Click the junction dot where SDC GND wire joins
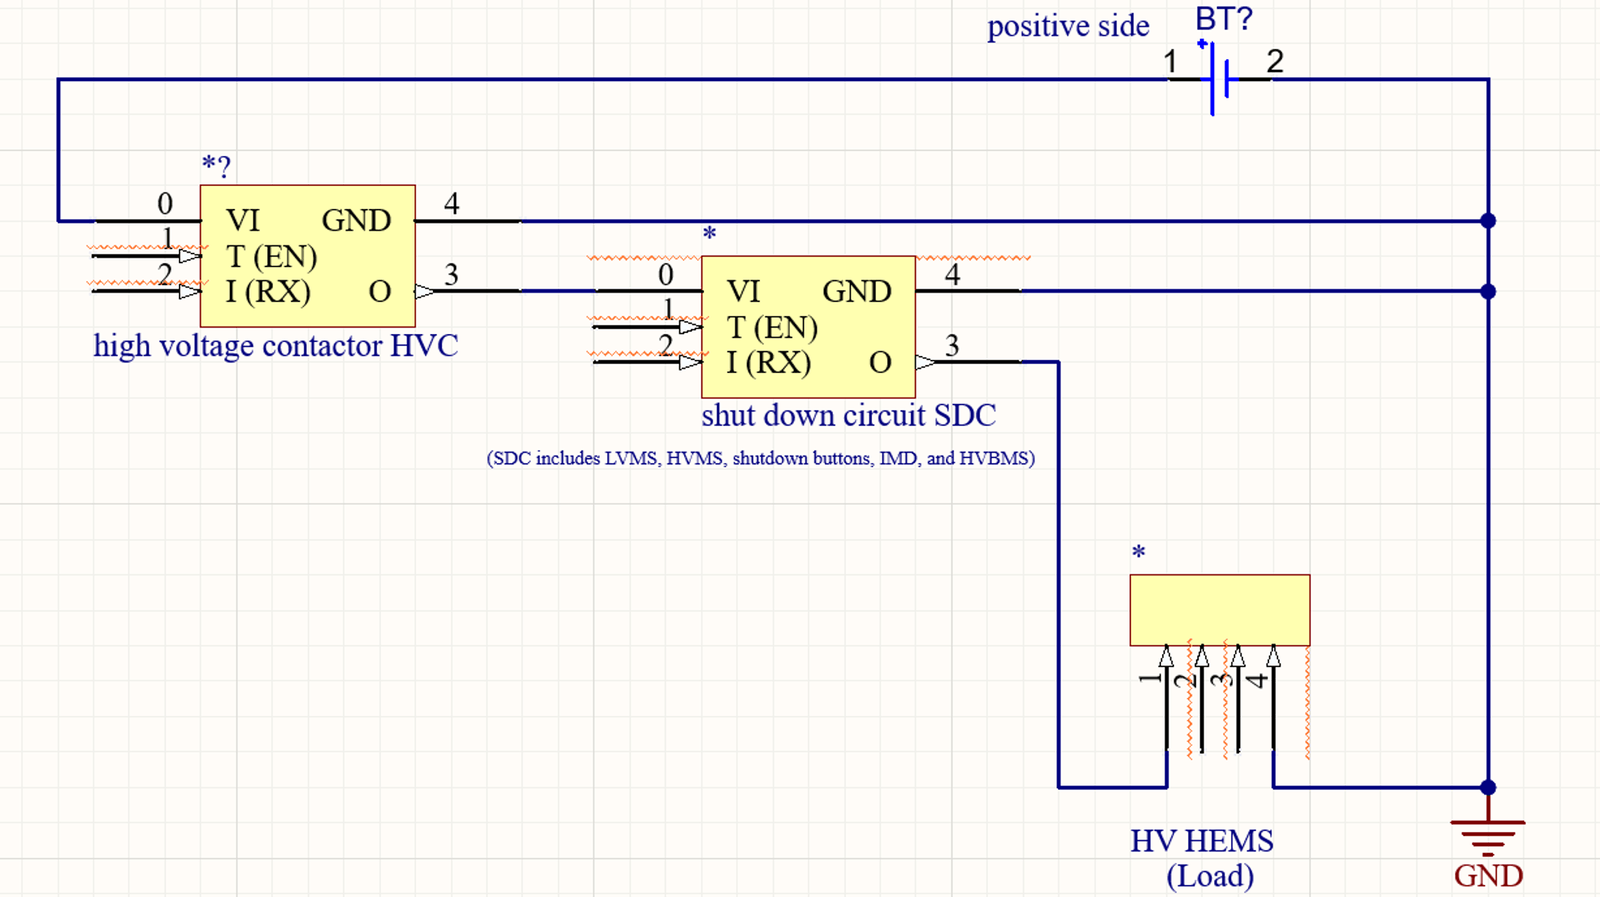The image size is (1600, 897). [1488, 291]
